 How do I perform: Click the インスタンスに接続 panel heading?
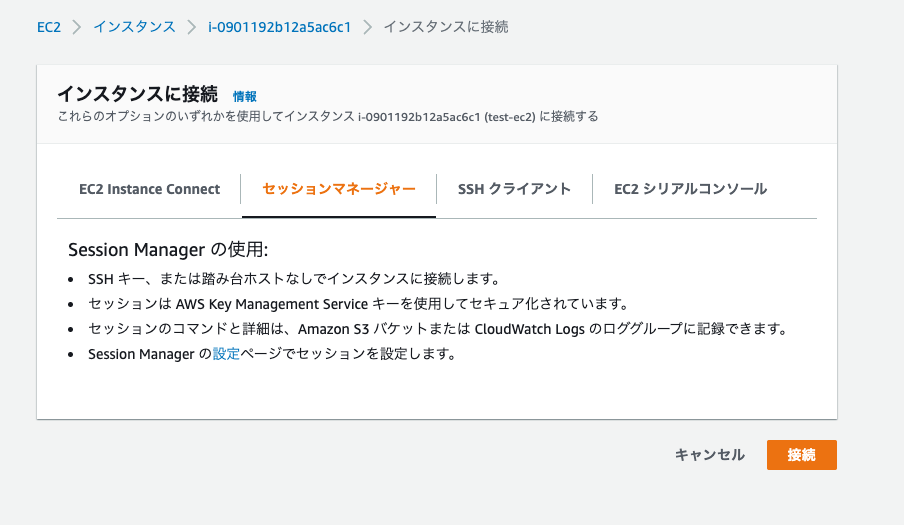pos(137,94)
